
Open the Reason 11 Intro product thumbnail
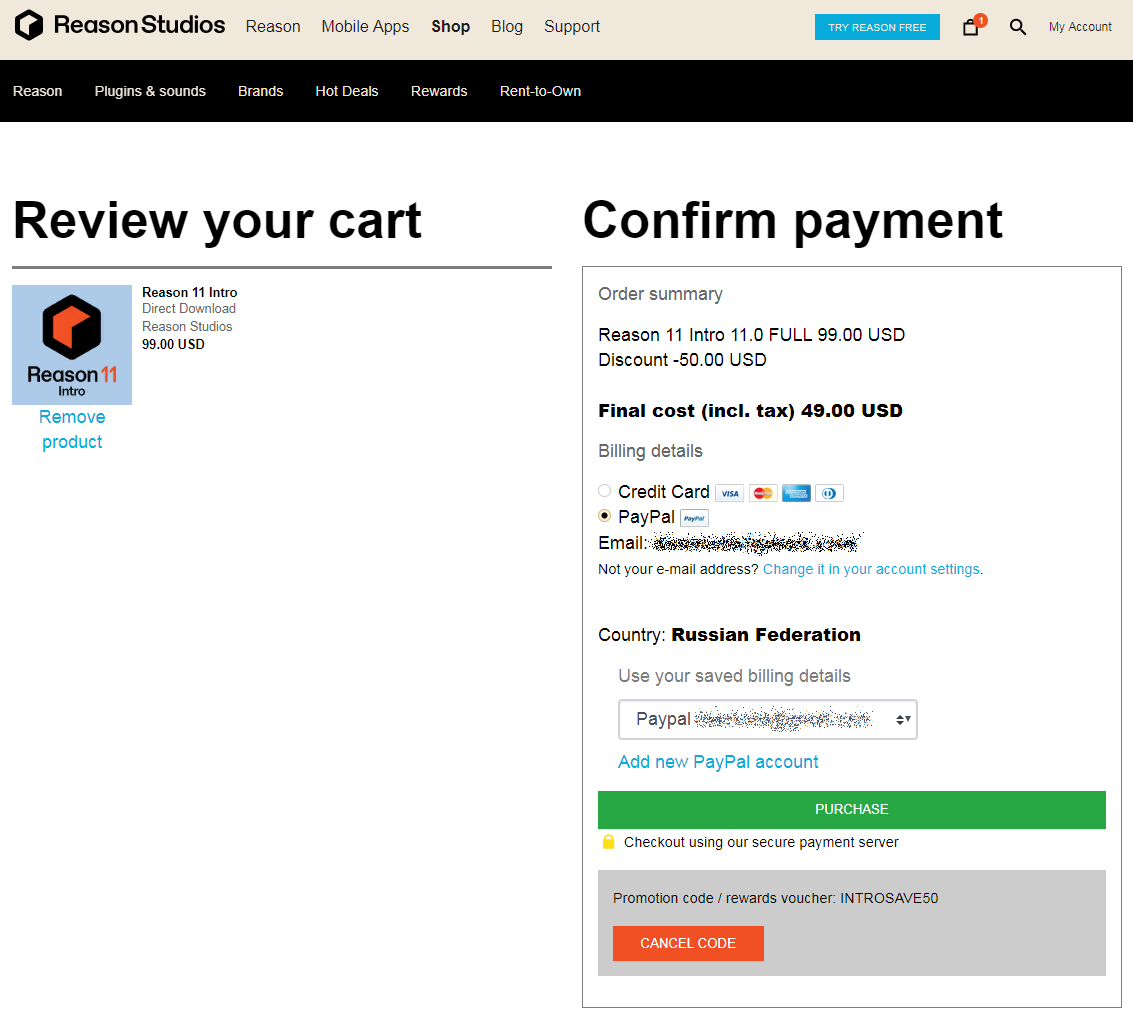[72, 345]
